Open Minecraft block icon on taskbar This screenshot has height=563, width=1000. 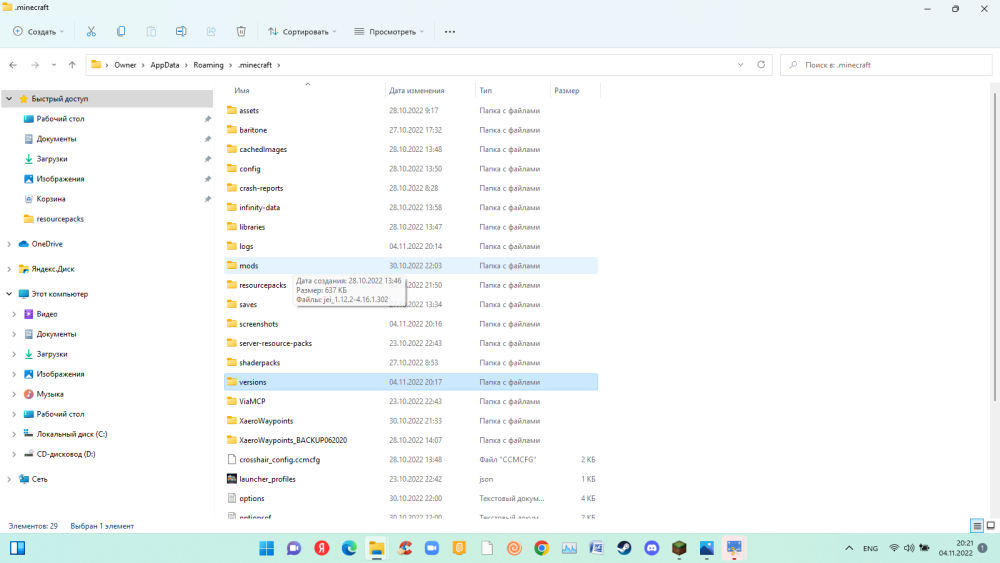click(x=679, y=548)
